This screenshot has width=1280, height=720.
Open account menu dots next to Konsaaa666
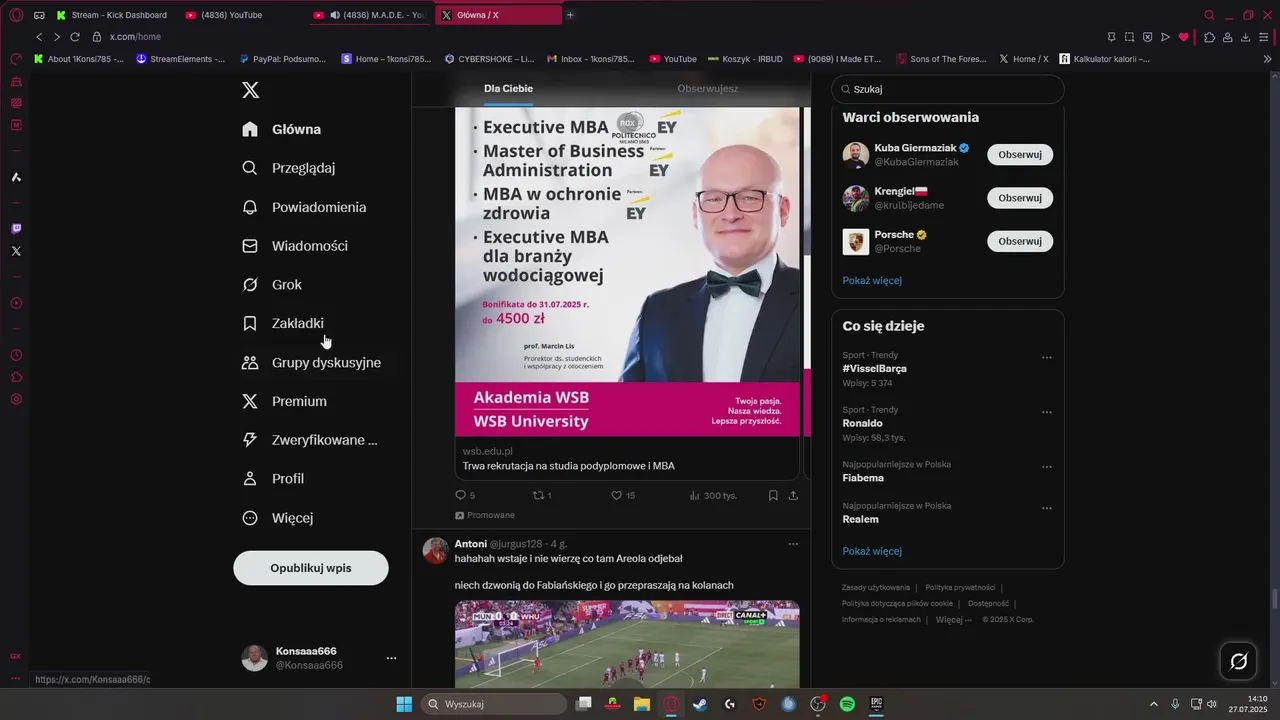click(391, 658)
